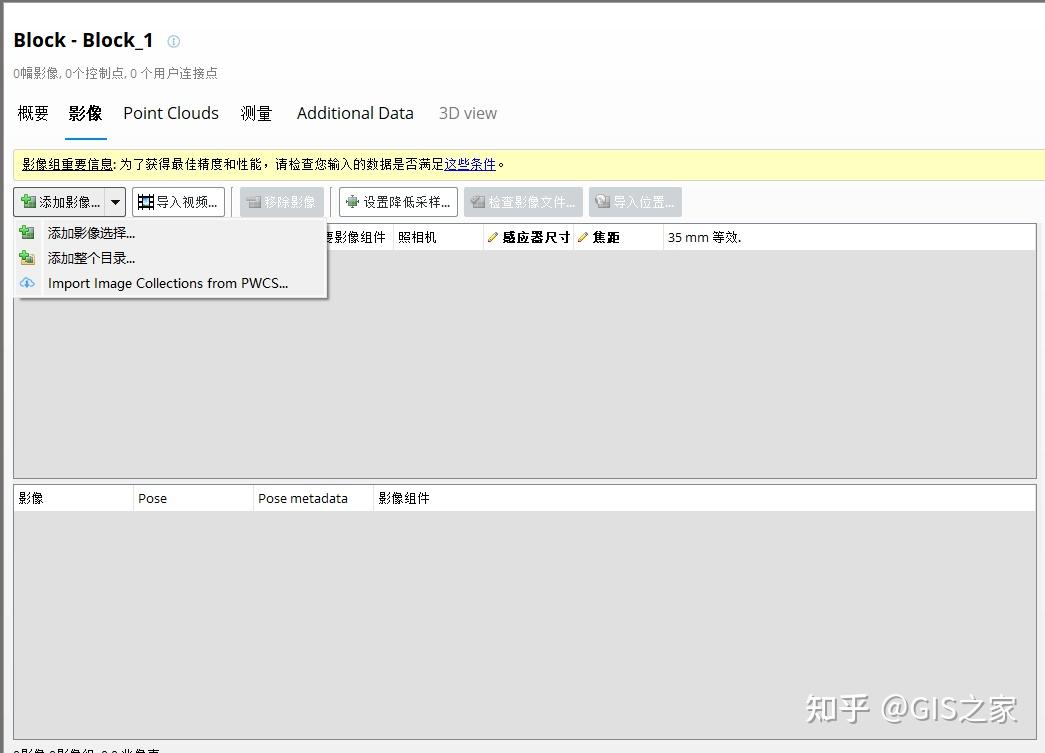Click the Set Downsampling (设置降低采样) icon

pyautogui.click(x=351, y=201)
